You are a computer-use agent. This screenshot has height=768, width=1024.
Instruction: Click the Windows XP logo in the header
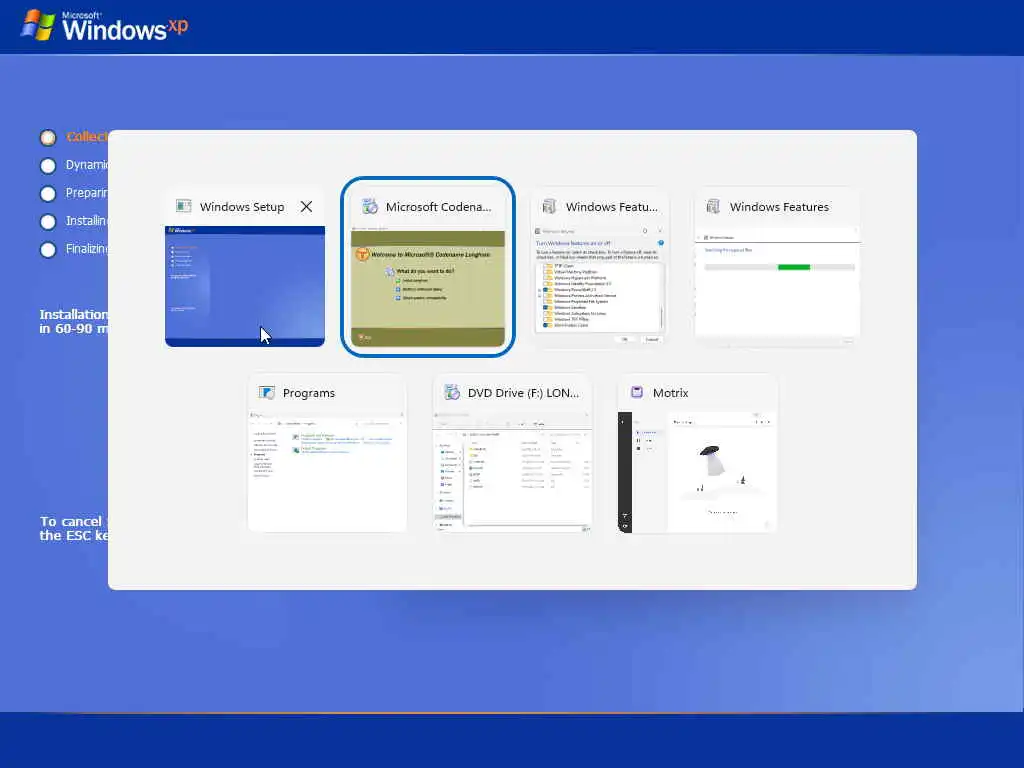tap(104, 26)
